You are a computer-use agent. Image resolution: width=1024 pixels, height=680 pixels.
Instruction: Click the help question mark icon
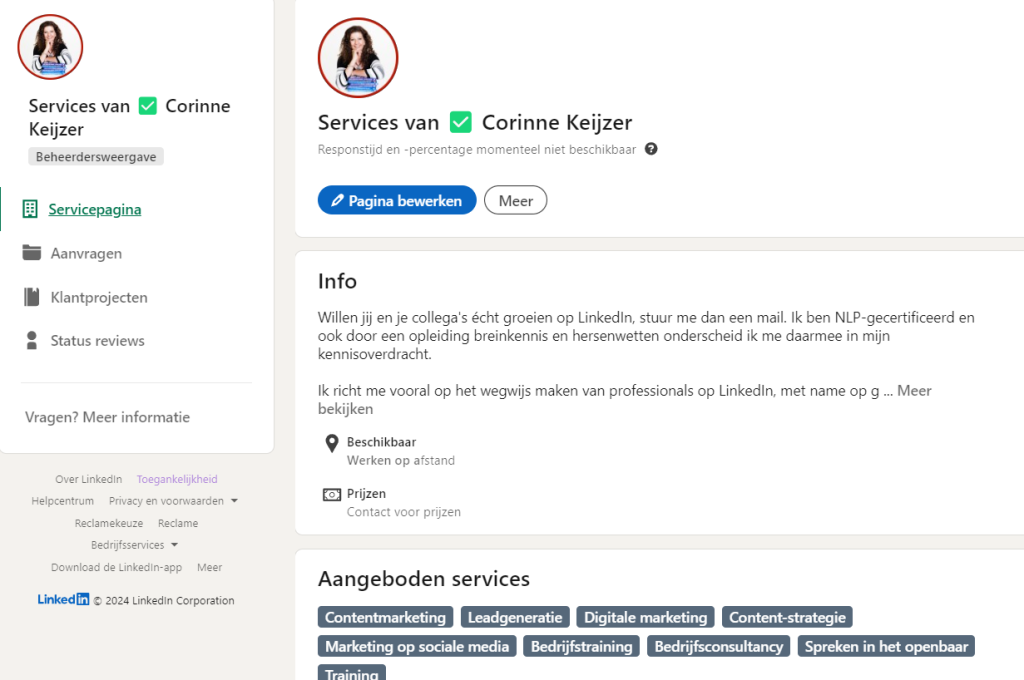click(x=651, y=149)
